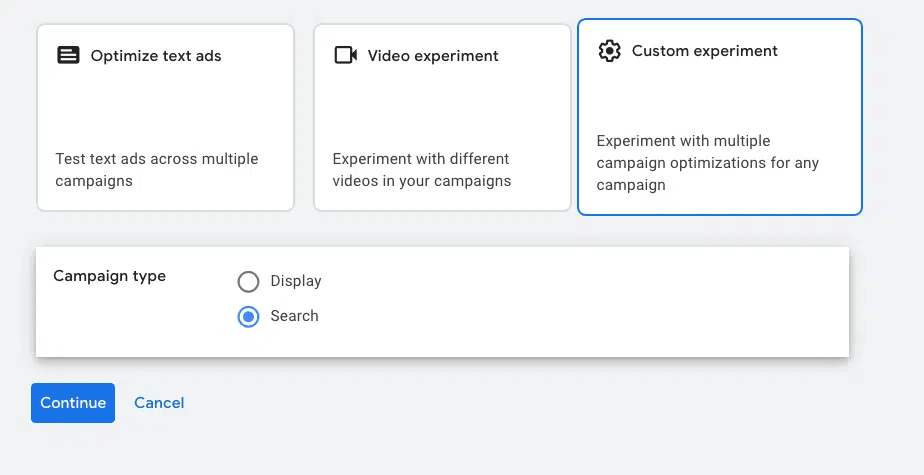Image resolution: width=924 pixels, height=475 pixels.
Task: Choose the "Custom experiment" card title
Action: tap(704, 51)
